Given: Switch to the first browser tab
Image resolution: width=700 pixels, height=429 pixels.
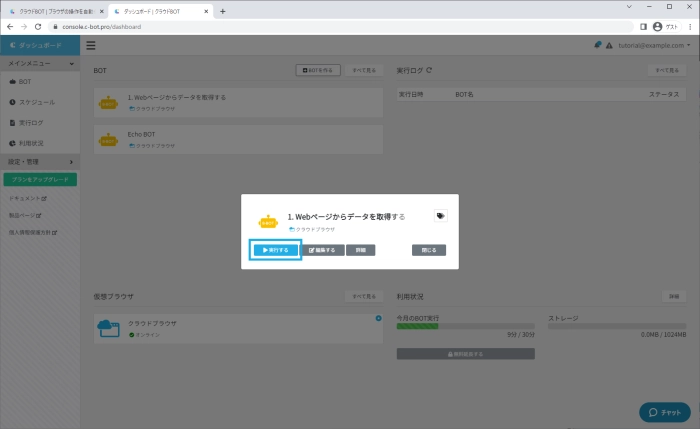Looking at the screenshot, I should [x=55, y=10].
